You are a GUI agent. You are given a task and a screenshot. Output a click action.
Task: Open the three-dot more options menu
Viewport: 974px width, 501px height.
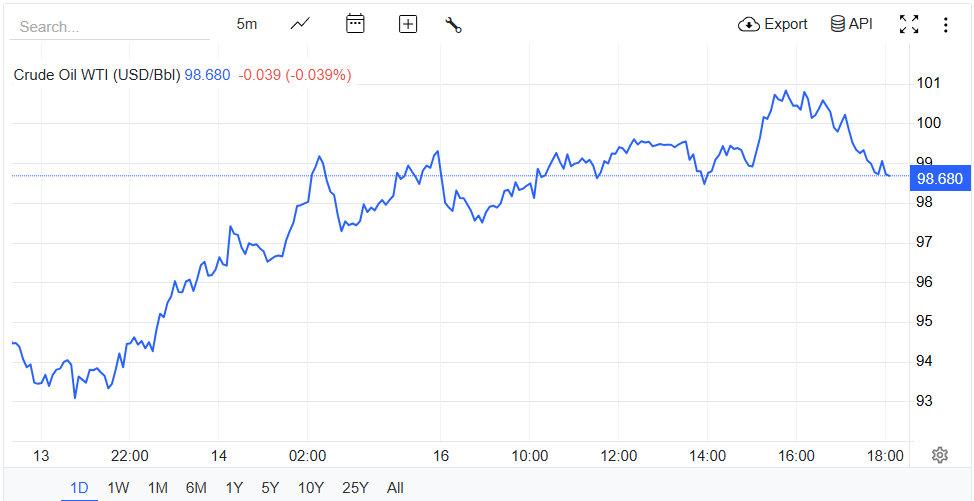point(945,24)
